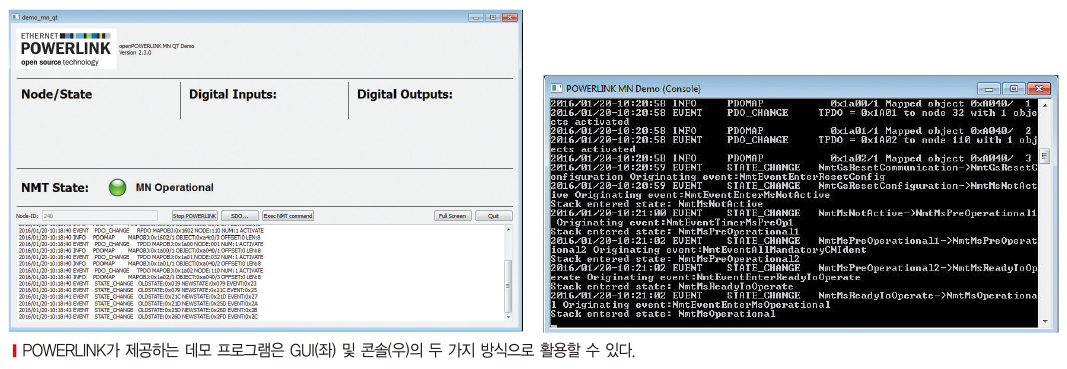The width and height of the screenshot is (1067, 369).
Task: Click console line 'Stack entered state: NmtMsPreOperational1'
Action: (x=674, y=231)
